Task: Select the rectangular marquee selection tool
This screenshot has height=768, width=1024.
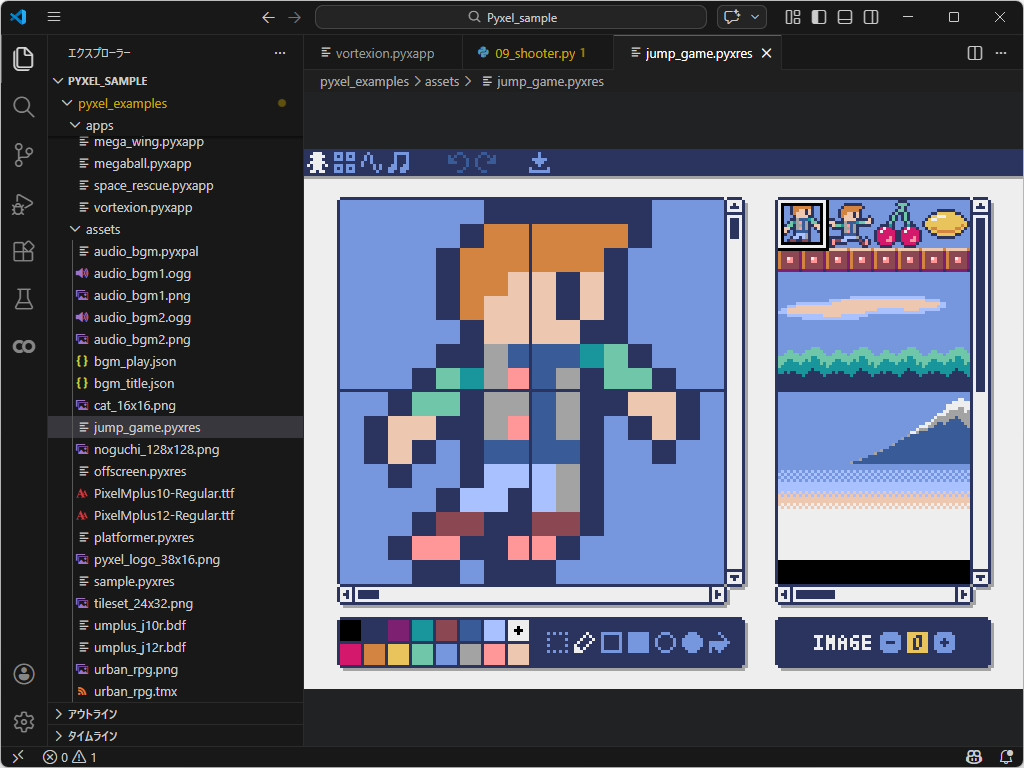Action: tap(557, 644)
